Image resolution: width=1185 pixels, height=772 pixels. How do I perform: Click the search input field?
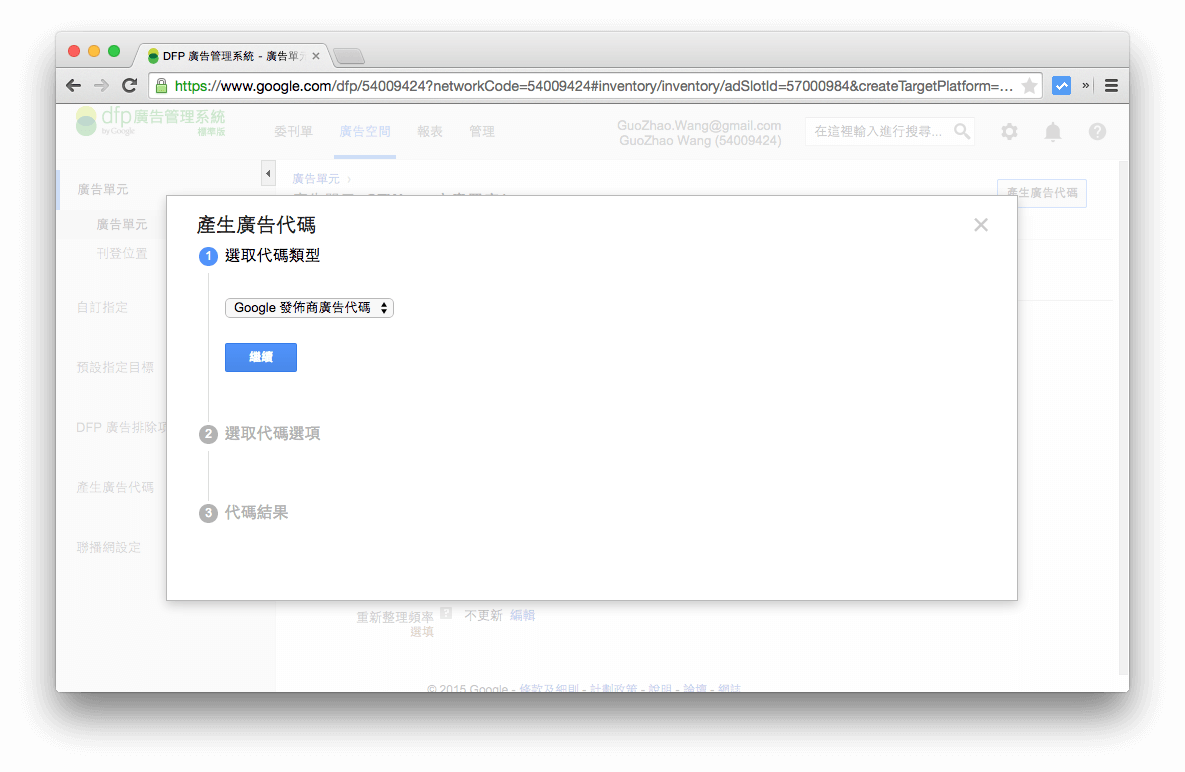click(880, 131)
